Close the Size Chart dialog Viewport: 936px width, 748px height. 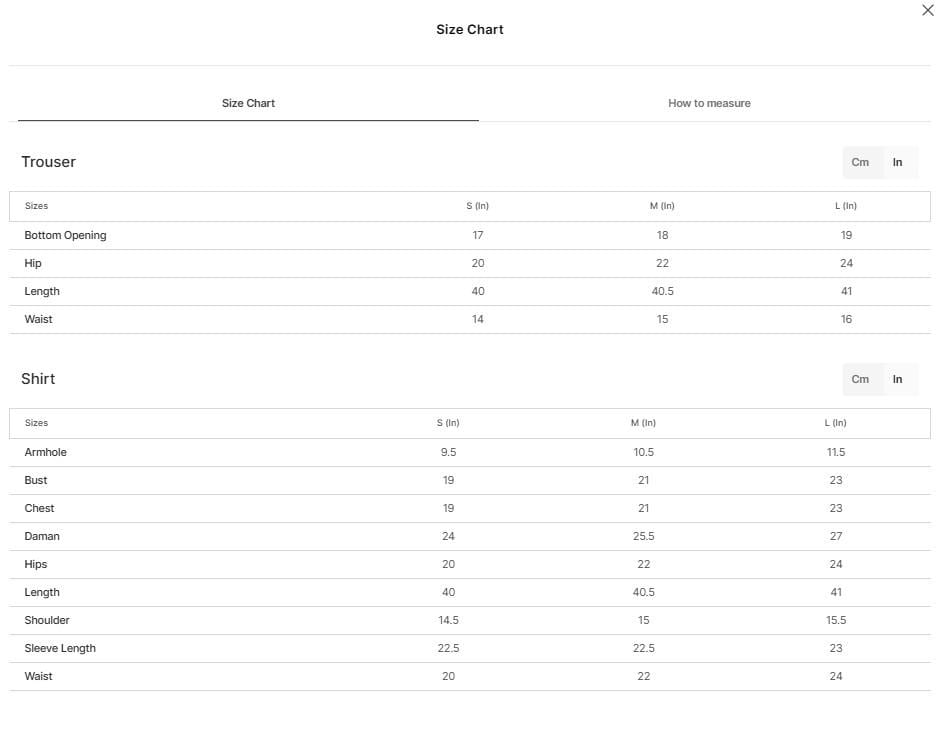click(928, 10)
